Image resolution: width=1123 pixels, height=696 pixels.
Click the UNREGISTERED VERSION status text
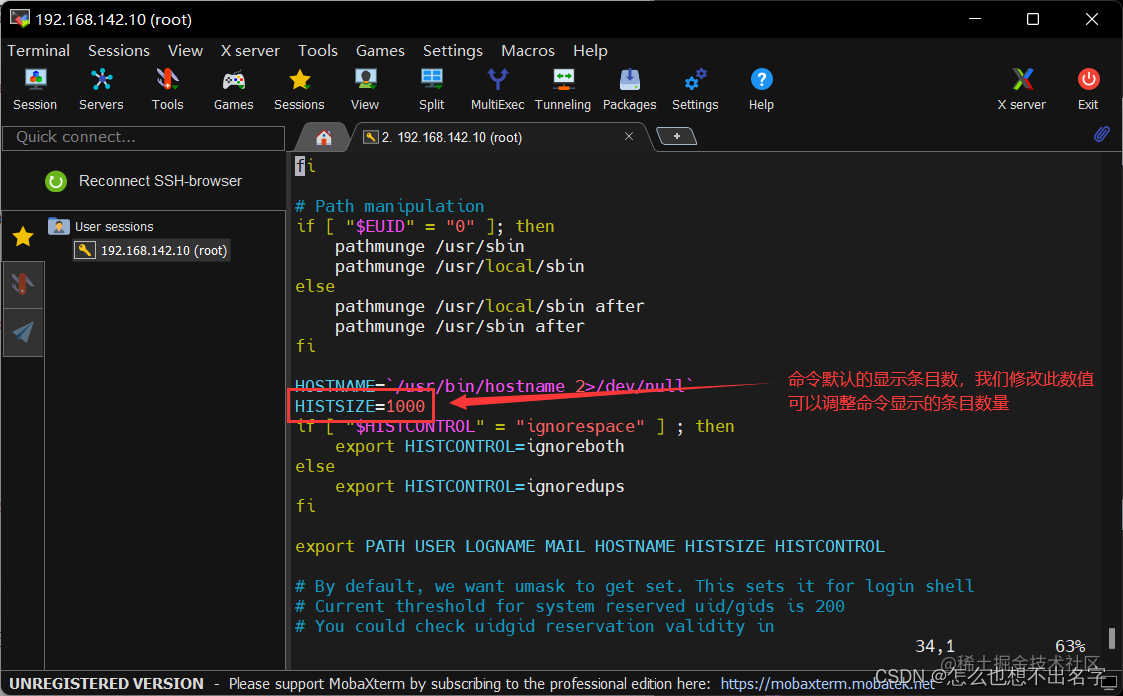coord(107,684)
